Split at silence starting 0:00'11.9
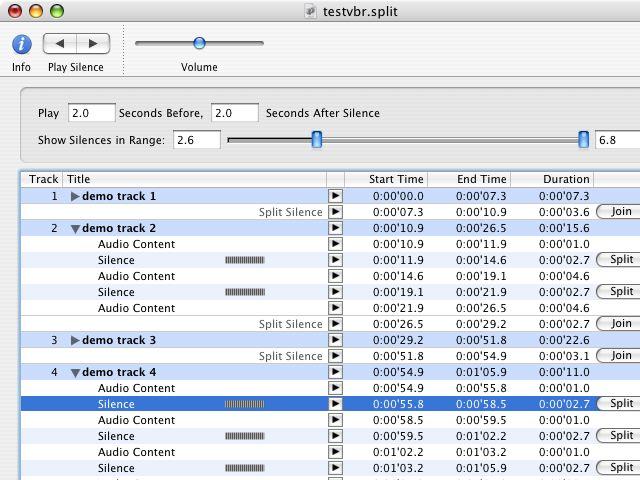 coord(620,260)
